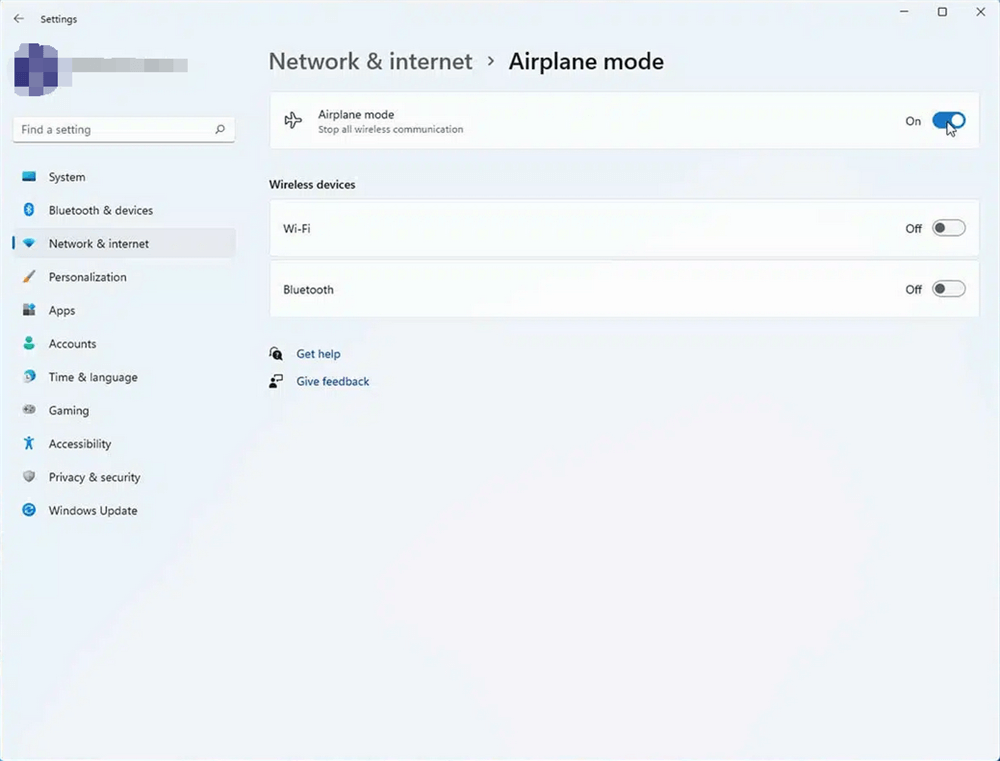Select Accessibility in the sidebar
Image resolution: width=1000 pixels, height=761 pixels.
[x=80, y=444]
